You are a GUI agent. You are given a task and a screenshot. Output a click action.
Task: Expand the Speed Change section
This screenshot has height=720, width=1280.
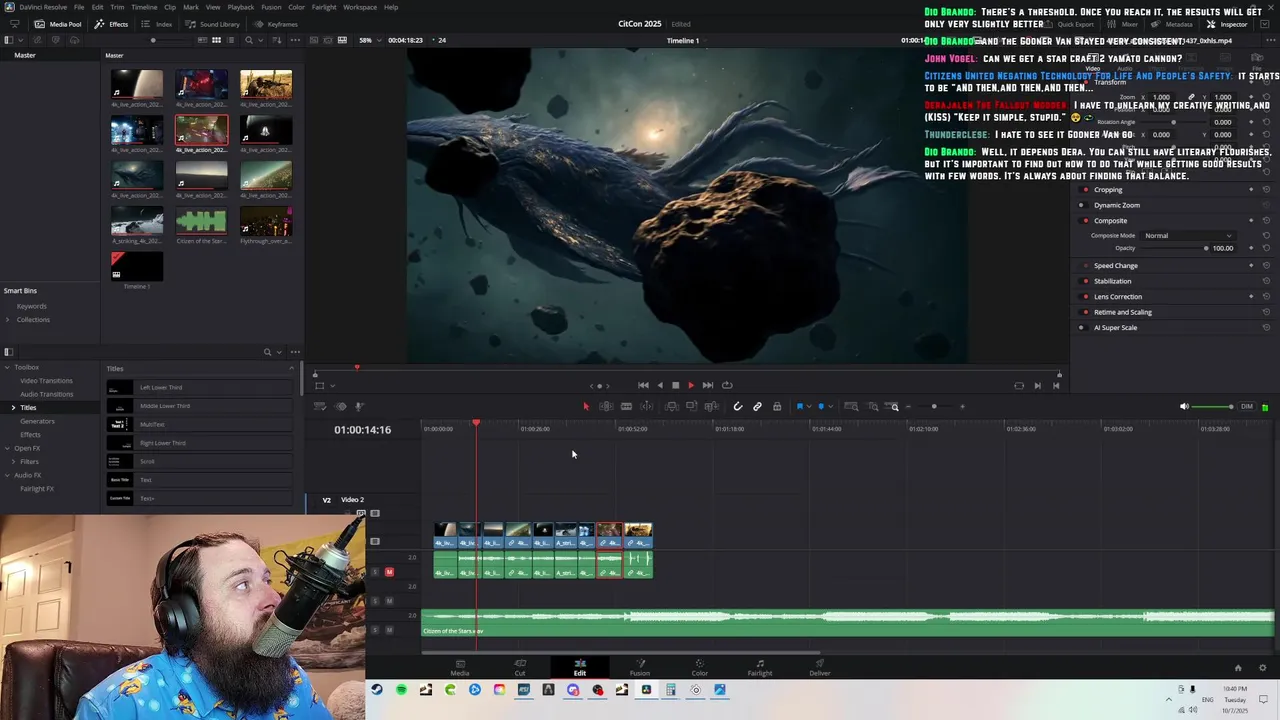(1116, 266)
